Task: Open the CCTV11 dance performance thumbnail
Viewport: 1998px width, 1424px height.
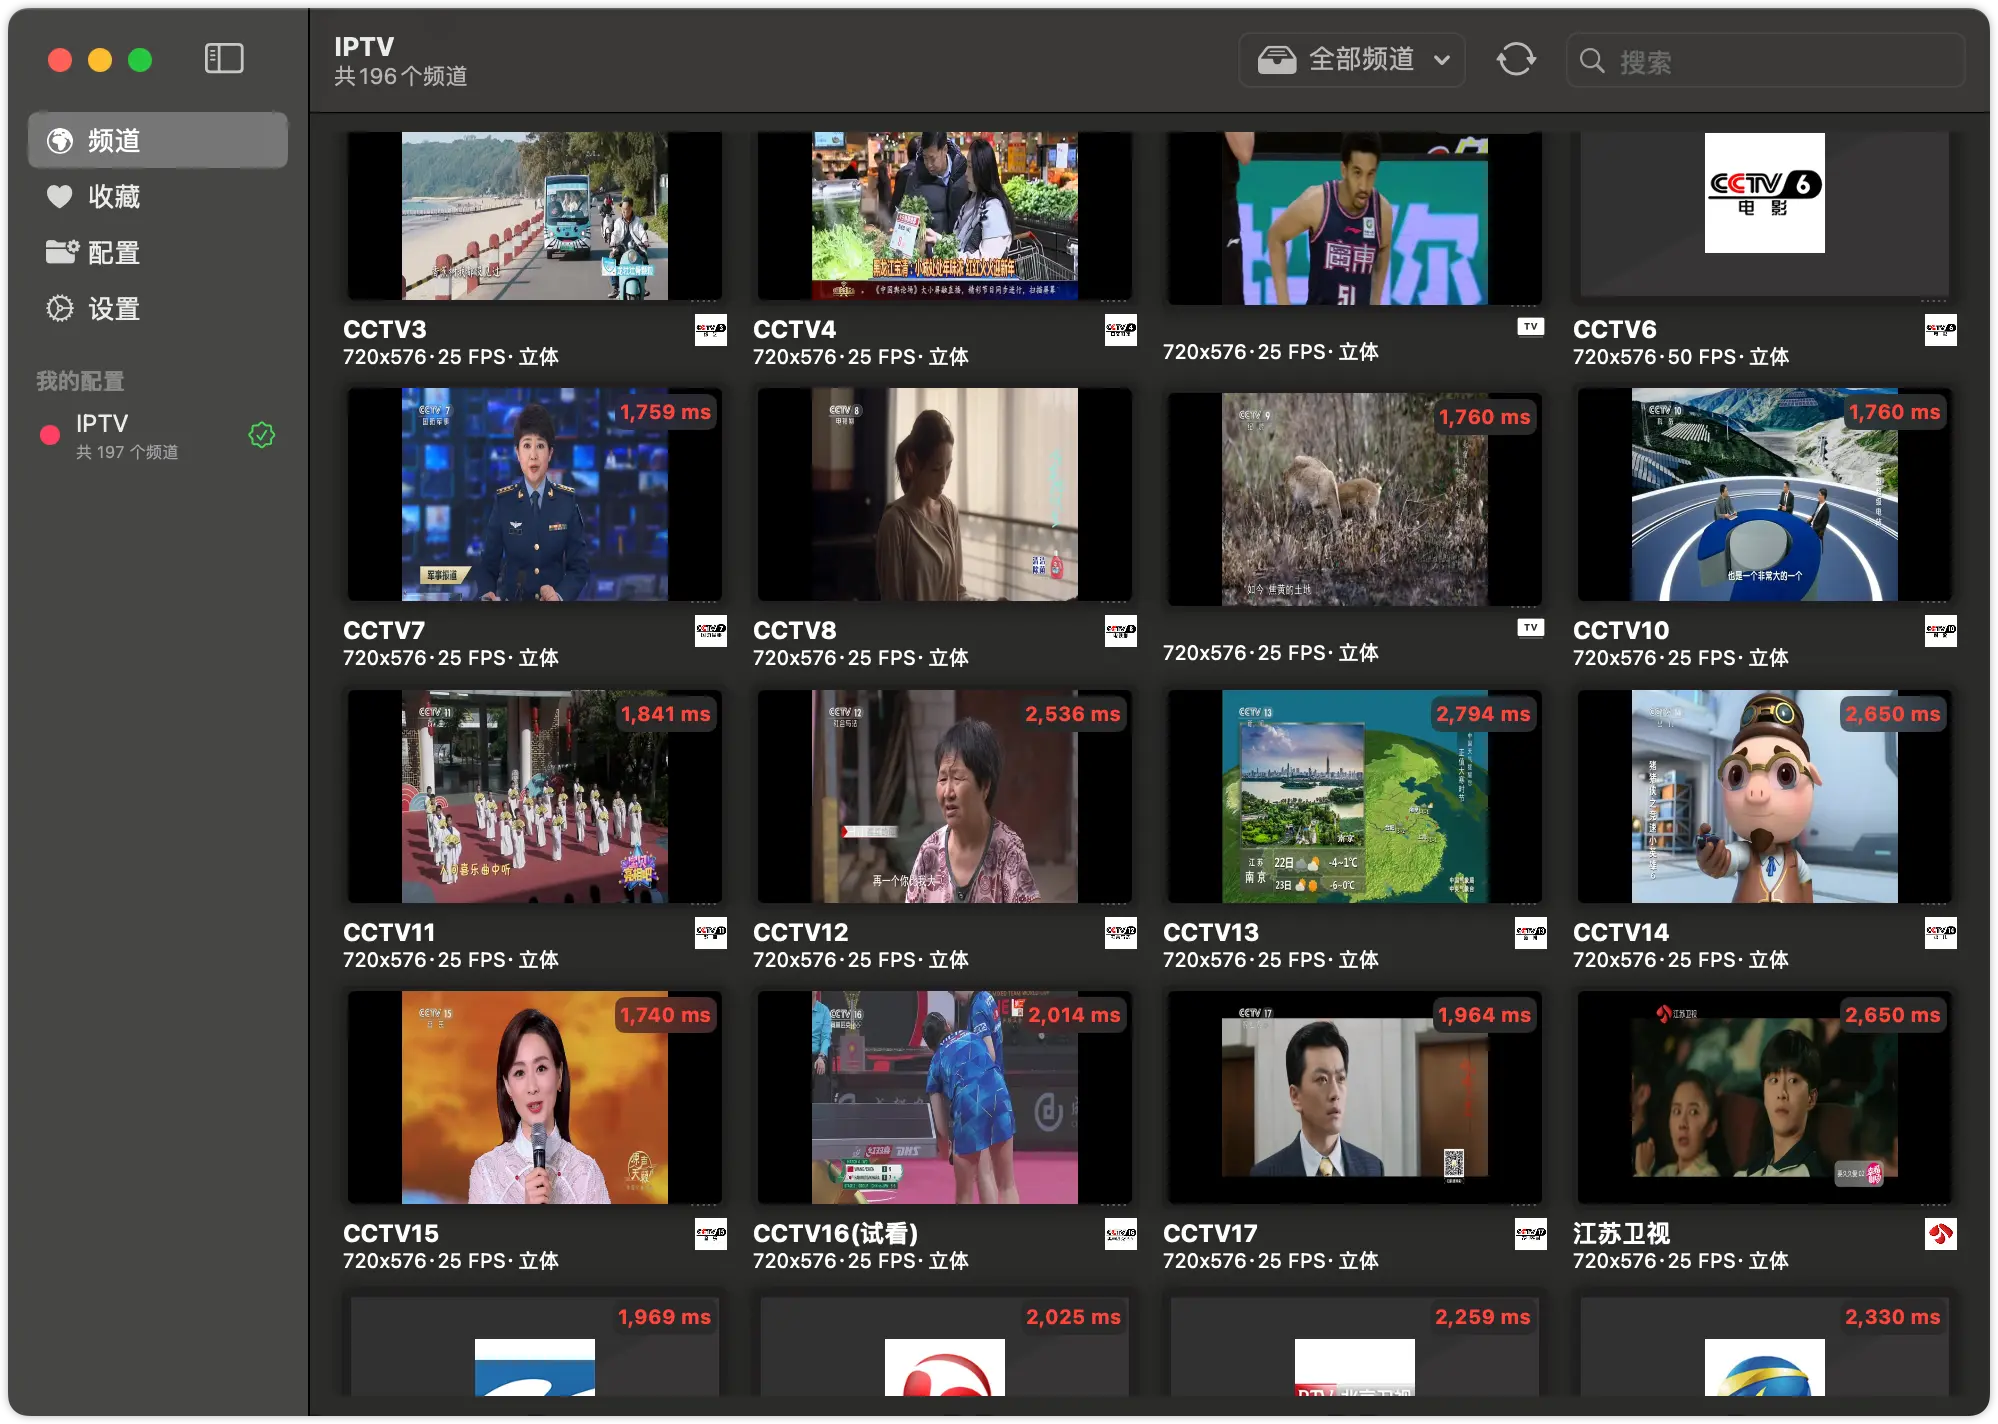Action: click(x=535, y=797)
